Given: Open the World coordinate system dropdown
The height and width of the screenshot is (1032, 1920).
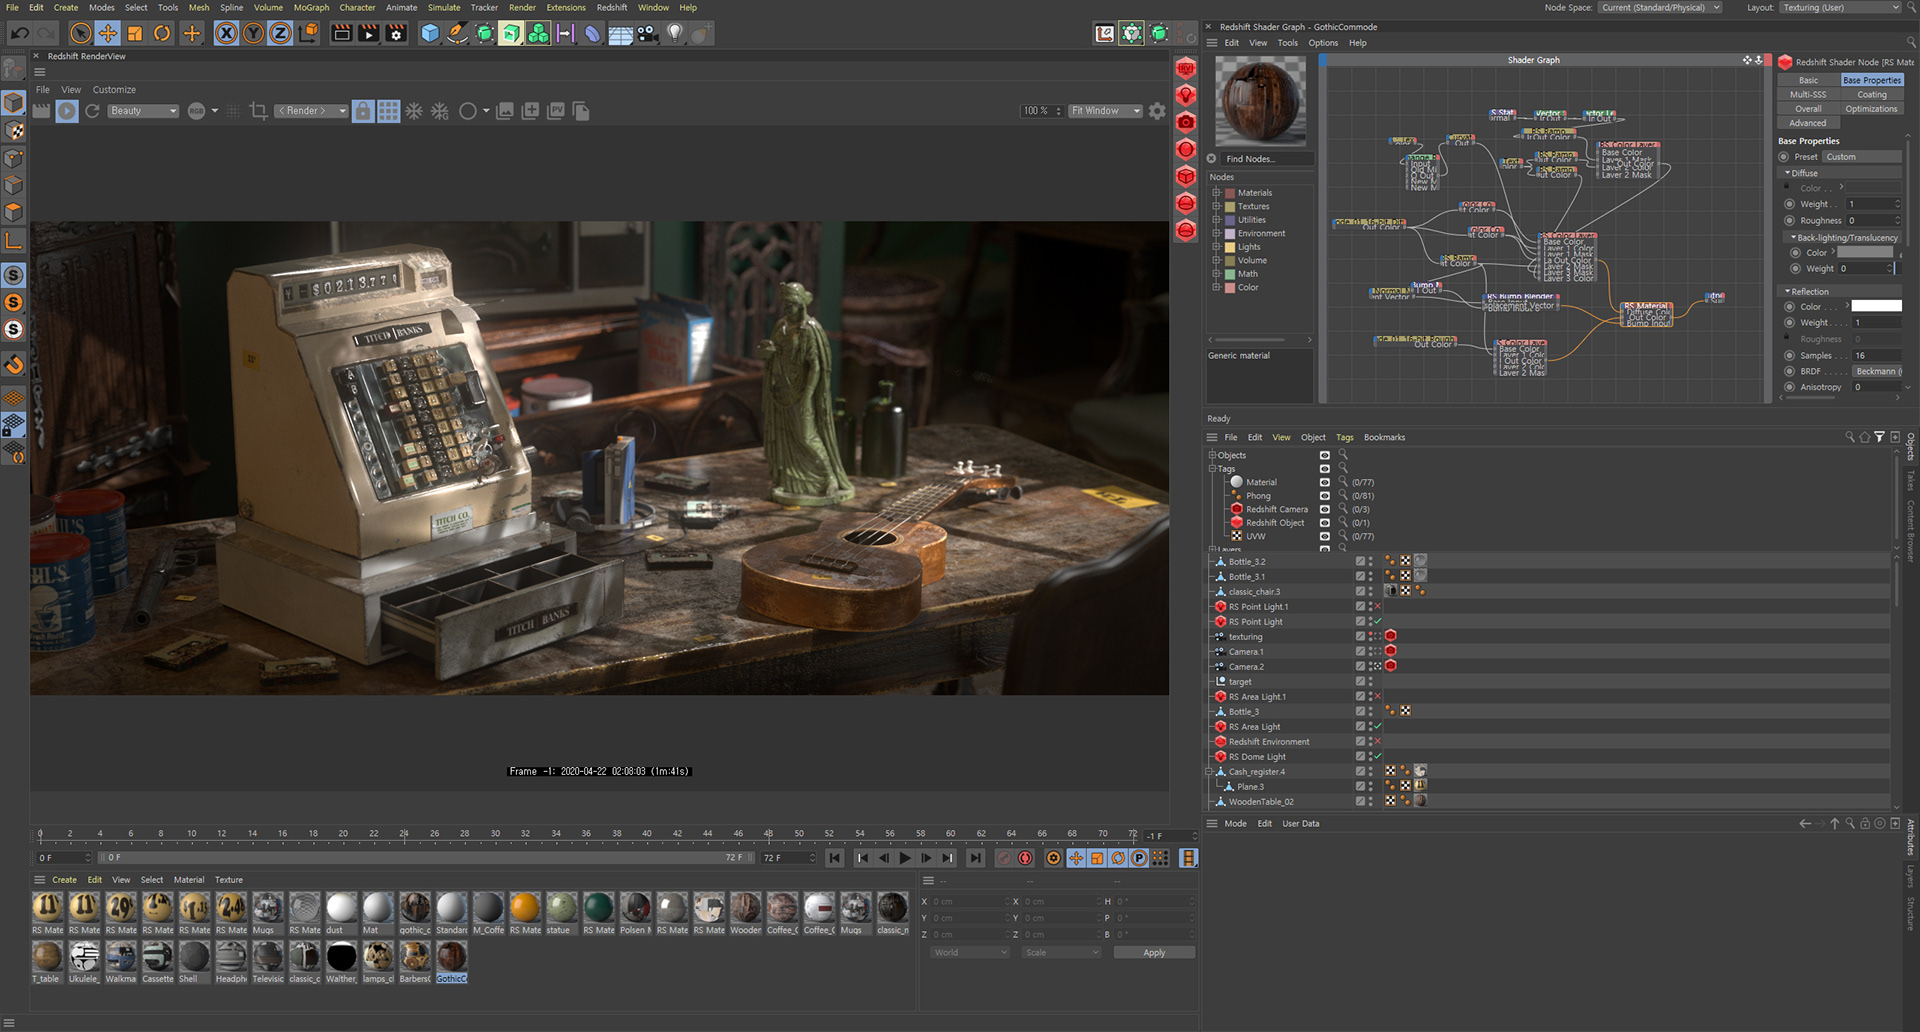Looking at the screenshot, I should 970,953.
